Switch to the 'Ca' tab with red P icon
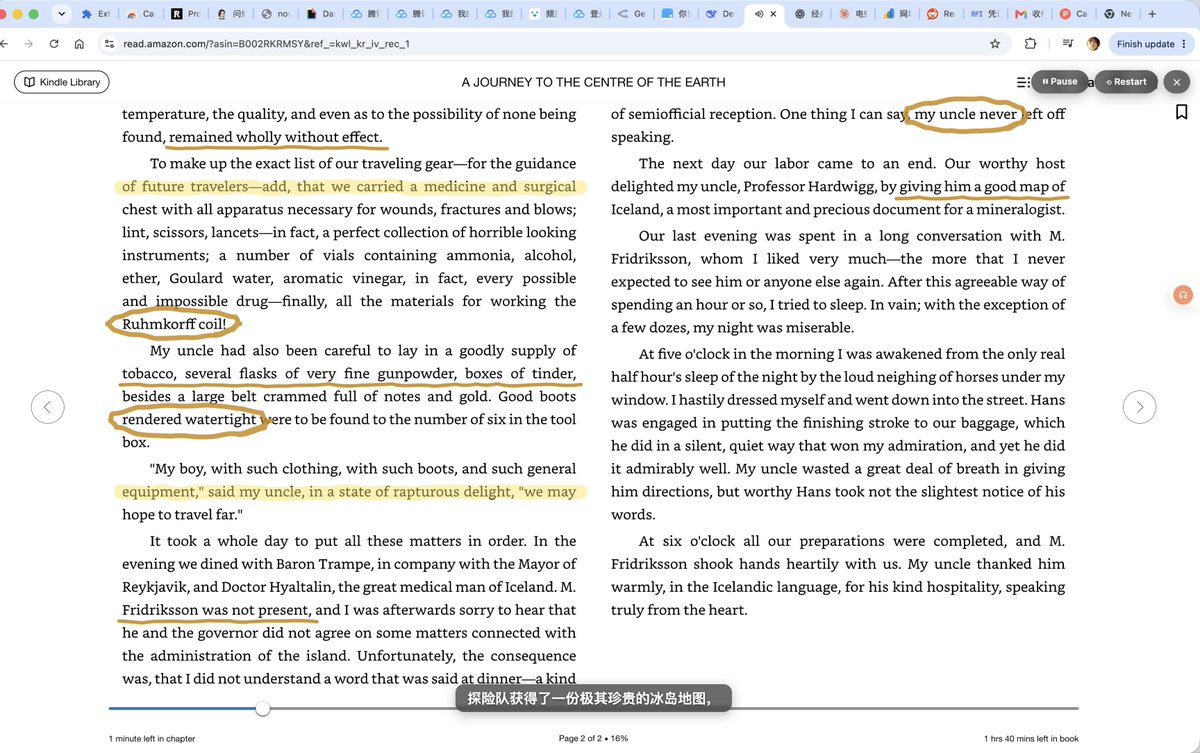 (1072, 14)
